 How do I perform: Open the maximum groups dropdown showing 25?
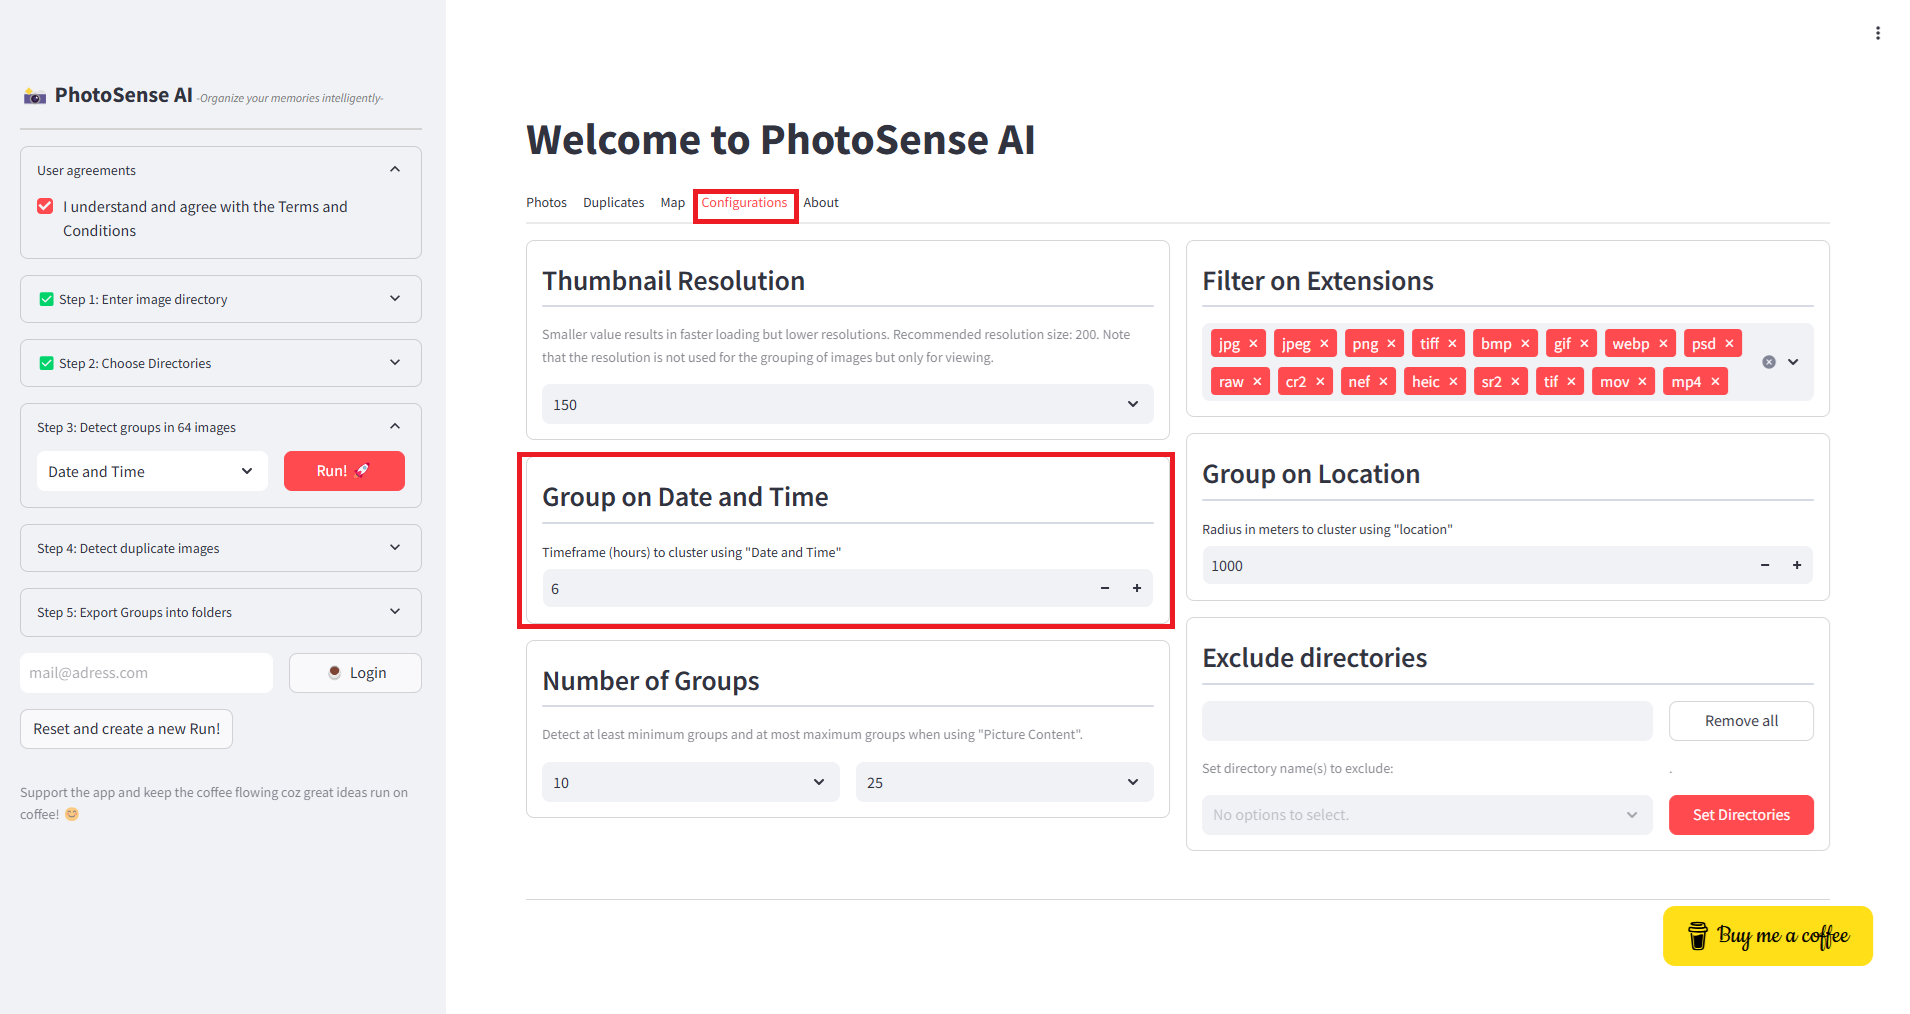click(1005, 782)
